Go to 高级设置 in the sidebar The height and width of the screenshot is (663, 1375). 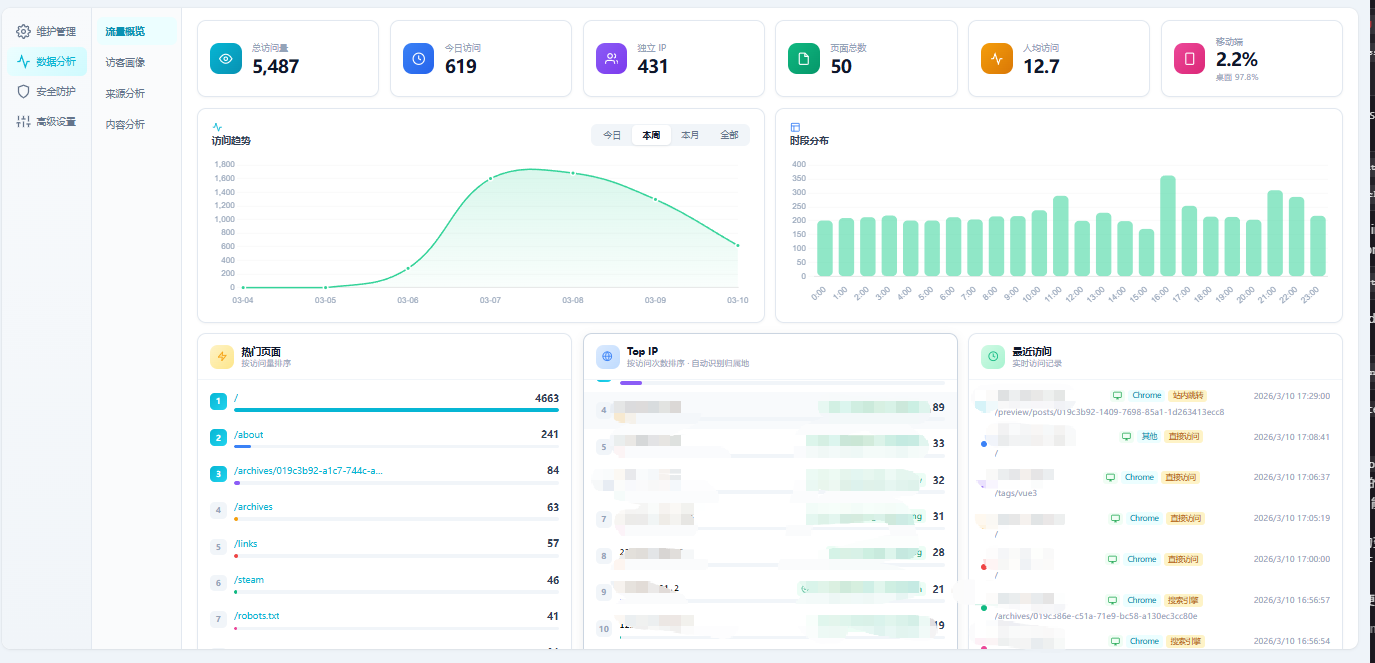(47, 122)
